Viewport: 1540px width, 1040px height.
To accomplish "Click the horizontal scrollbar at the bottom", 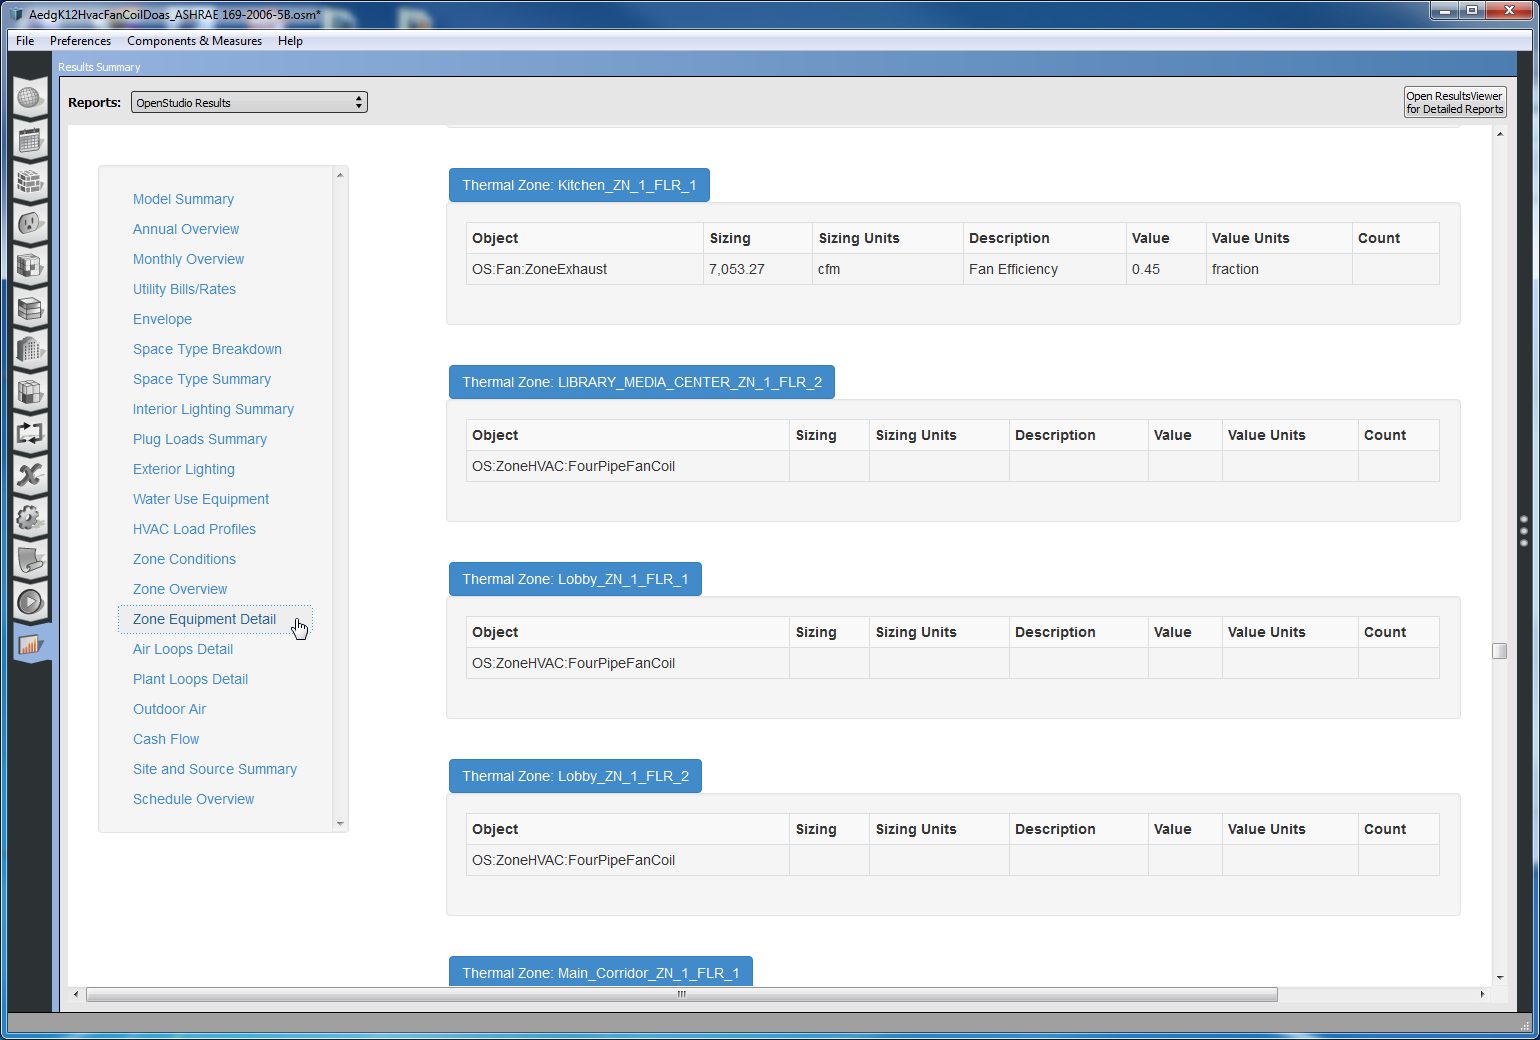I will pyautogui.click(x=681, y=994).
